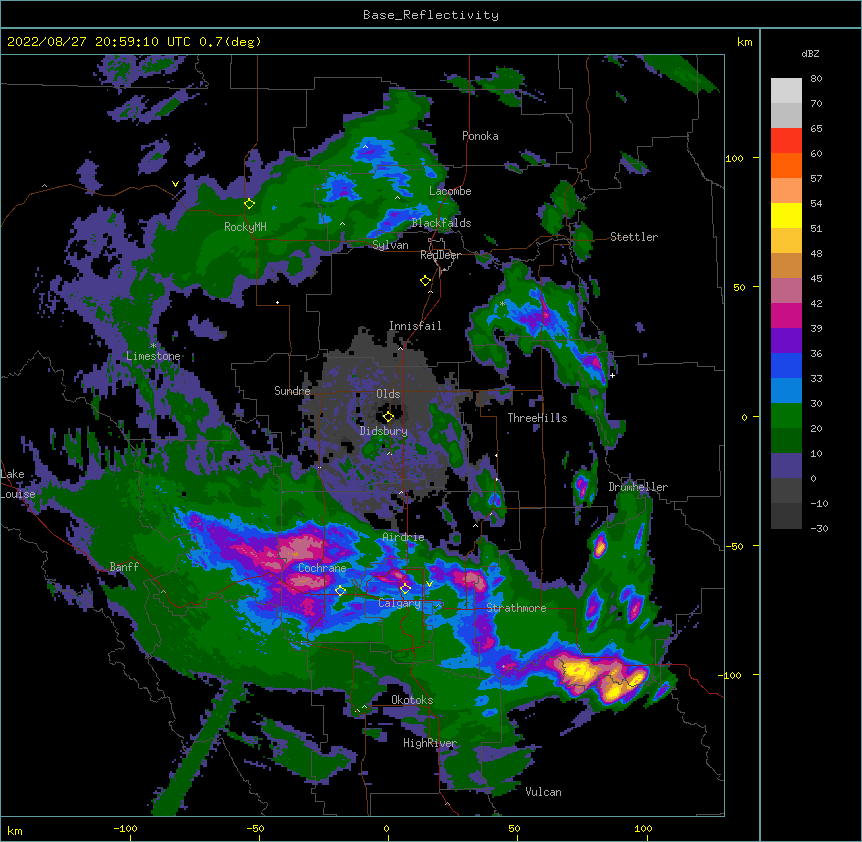Screen dimensions: 862x842
Task: Click the Cochrane city label
Action: 322,568
